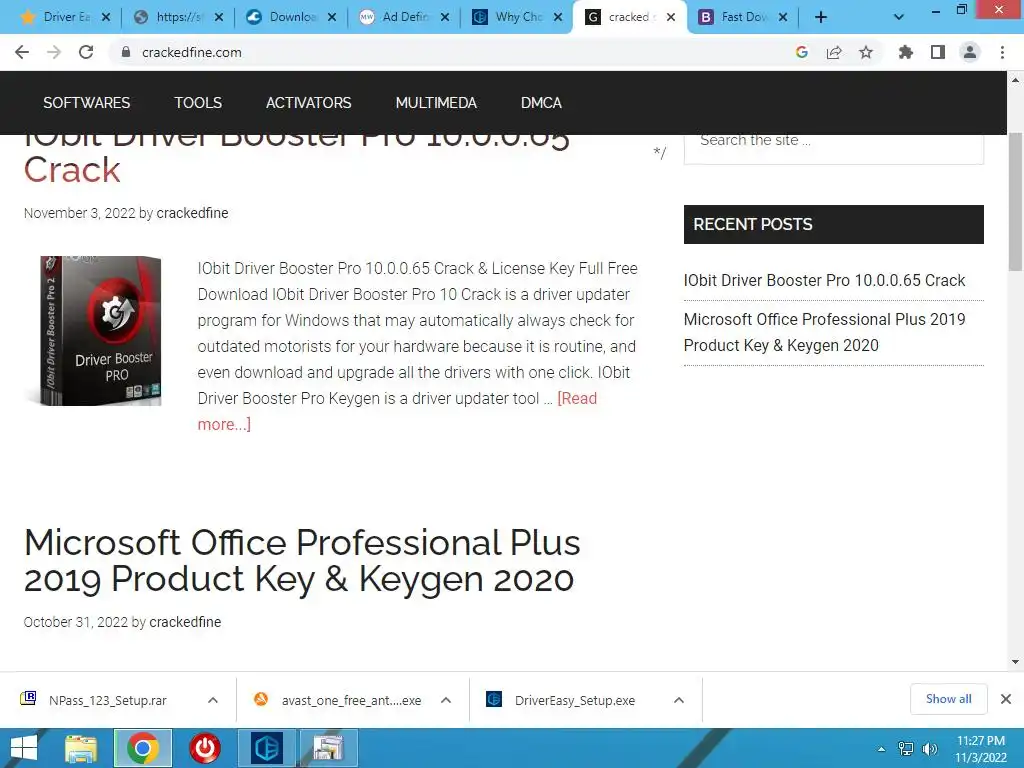This screenshot has width=1024, height=768.
Task: Click scrollbar up arrow
Action: coord(1016,80)
